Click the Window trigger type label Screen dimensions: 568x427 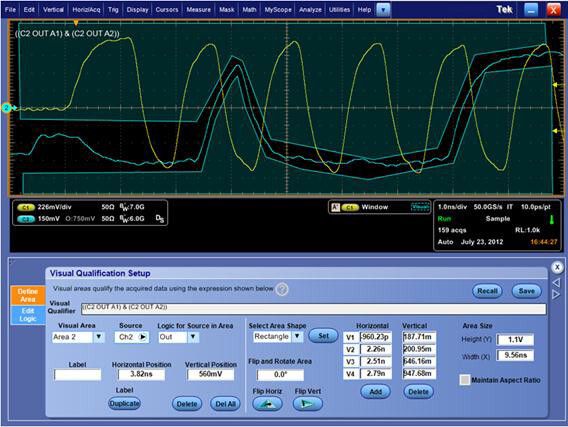pyautogui.click(x=375, y=207)
